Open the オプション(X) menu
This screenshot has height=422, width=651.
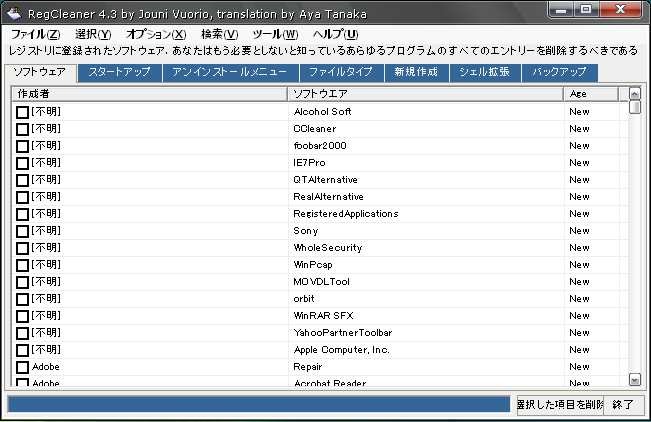pyautogui.click(x=156, y=34)
